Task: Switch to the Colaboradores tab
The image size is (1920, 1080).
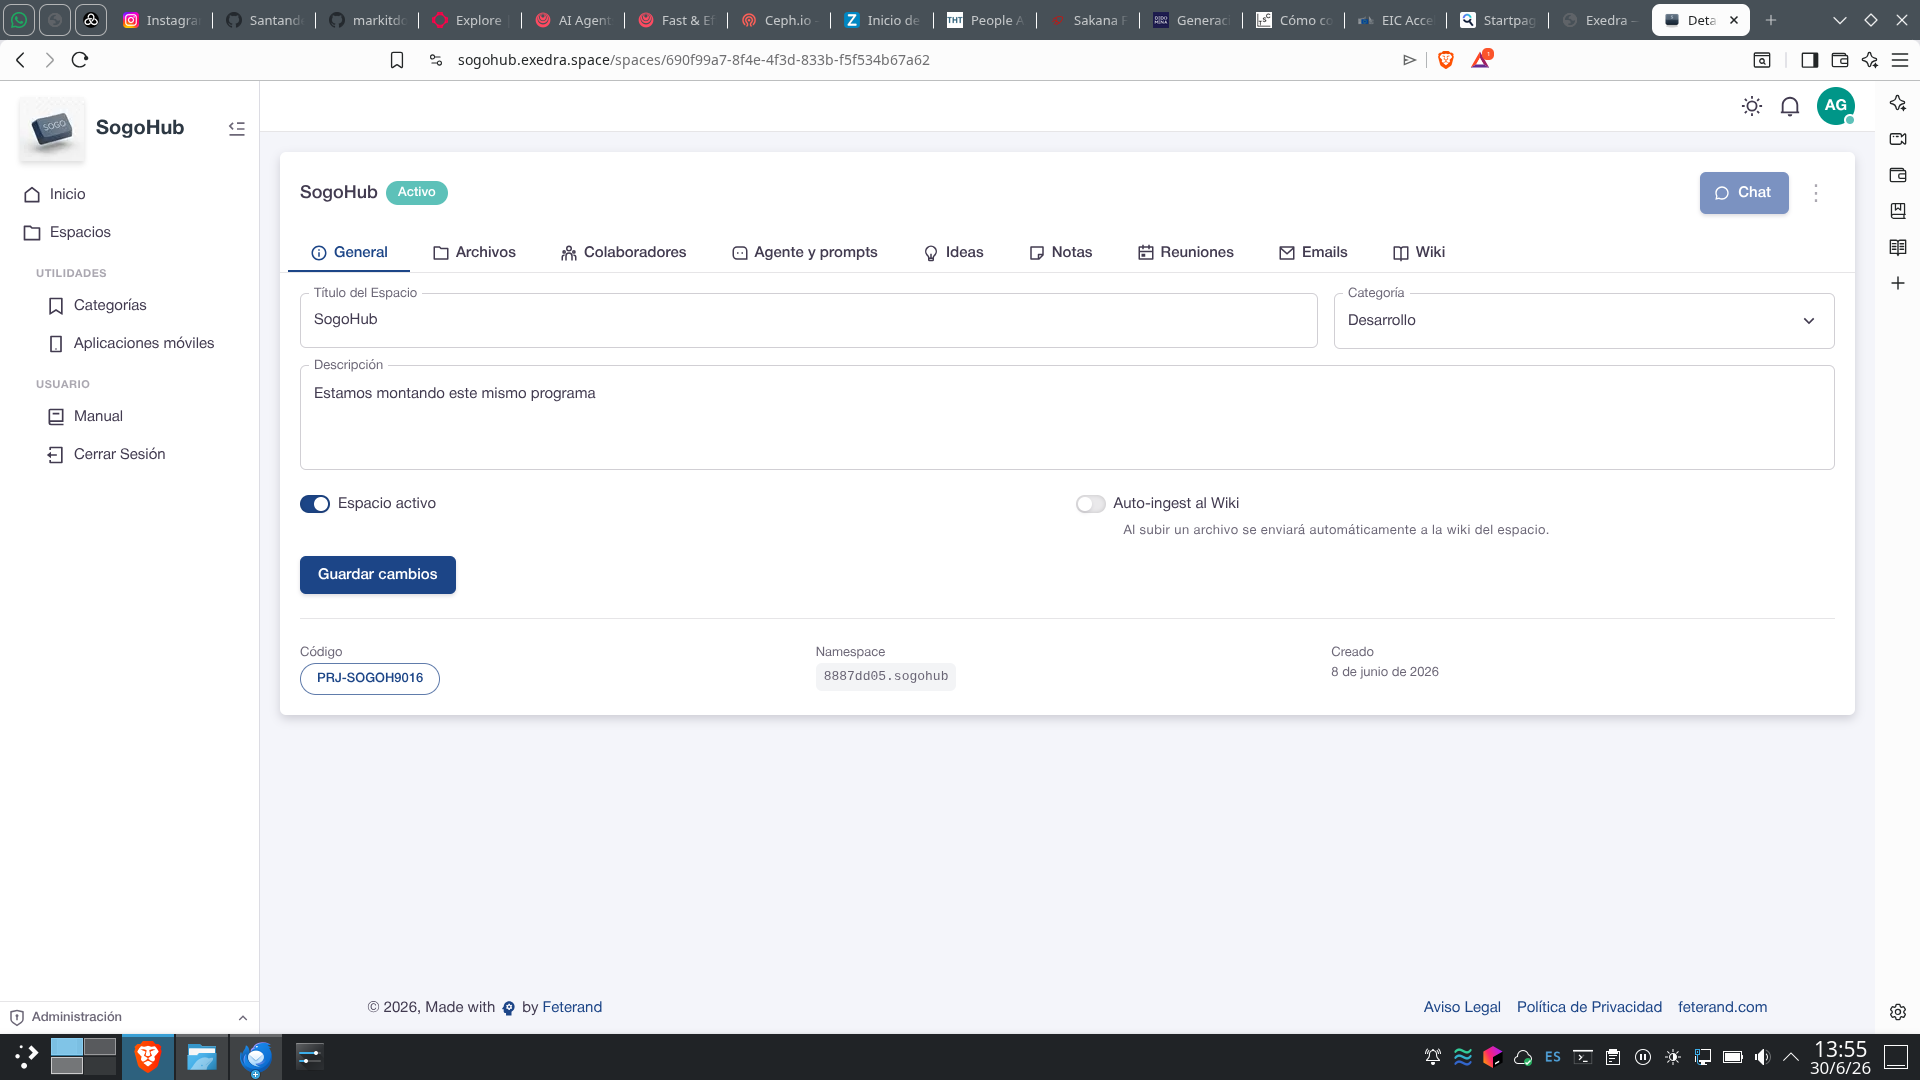Action: point(623,252)
